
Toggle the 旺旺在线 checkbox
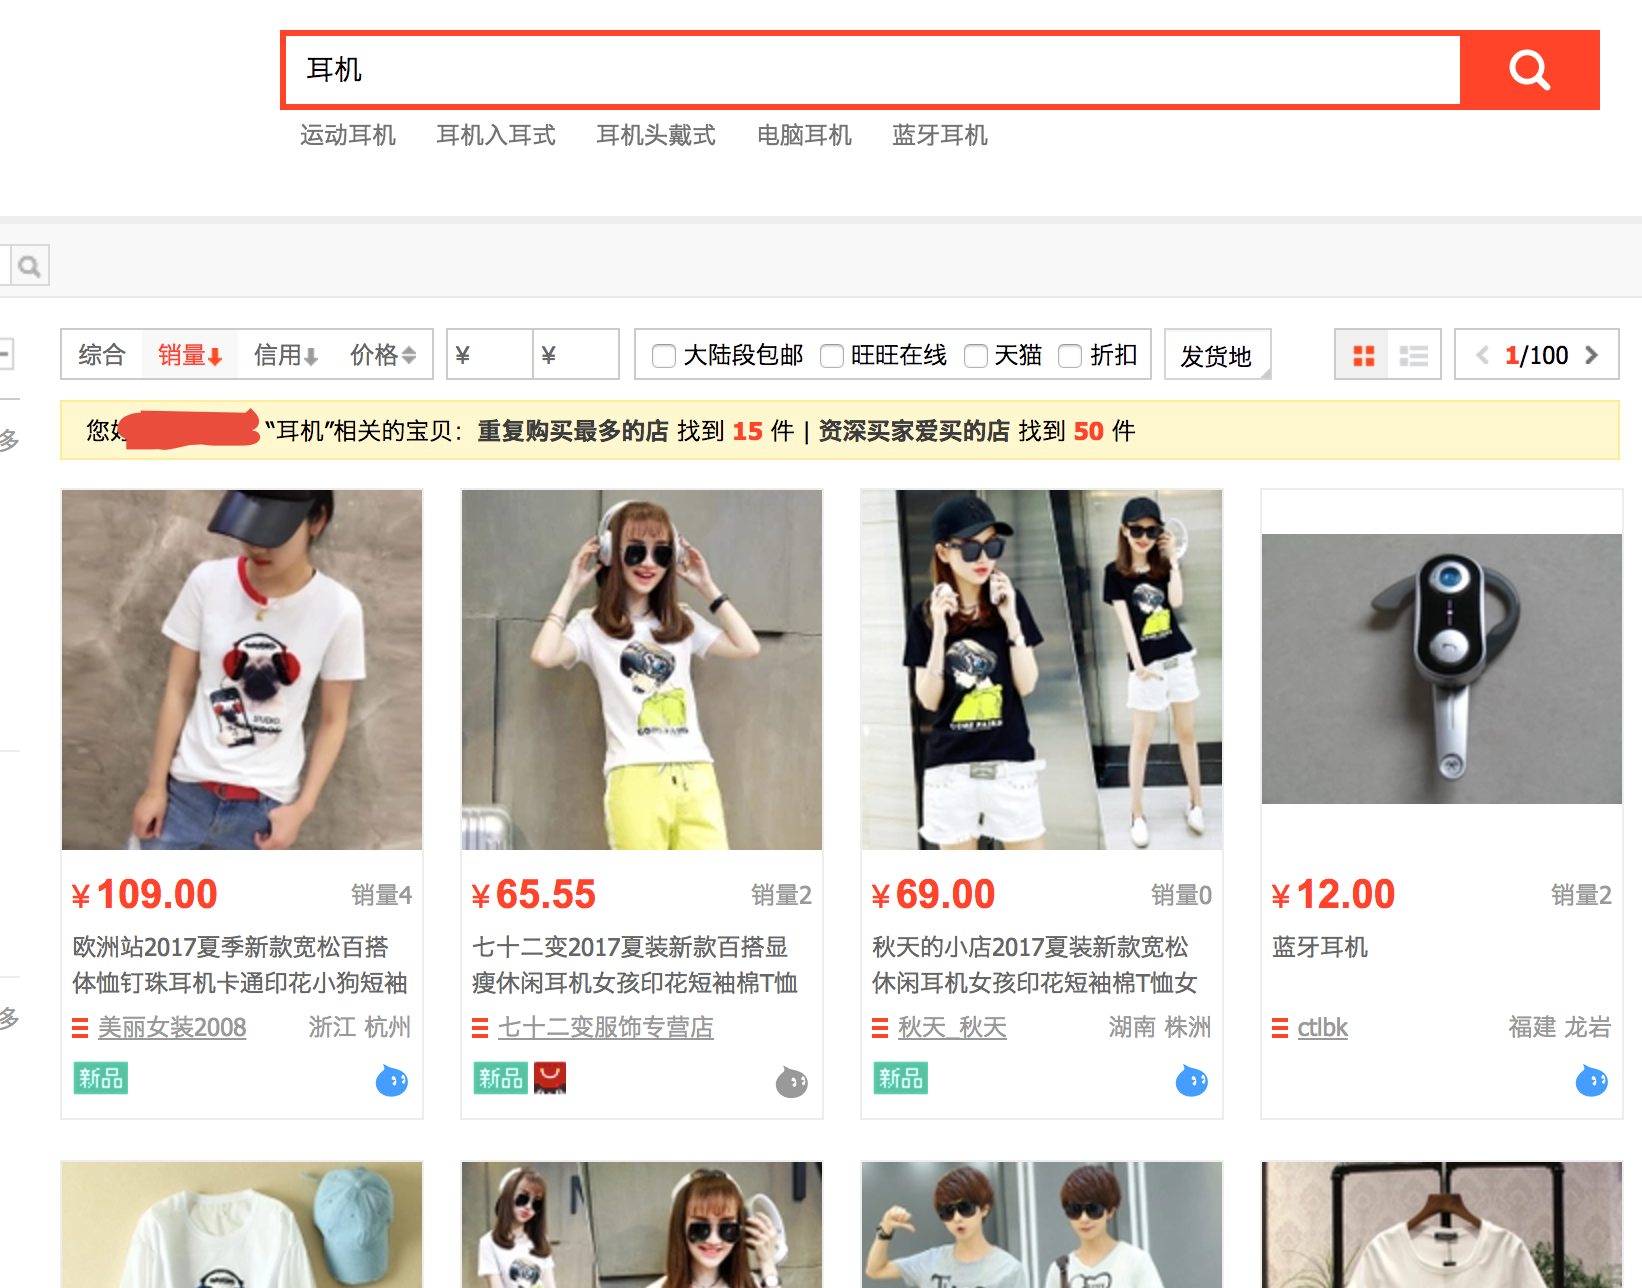point(831,356)
